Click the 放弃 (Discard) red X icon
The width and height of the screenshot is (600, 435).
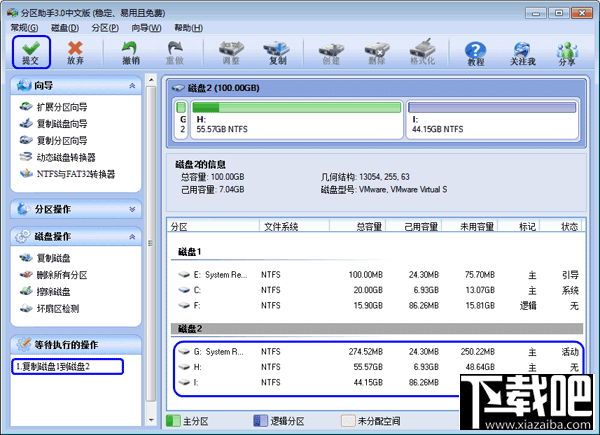point(75,53)
